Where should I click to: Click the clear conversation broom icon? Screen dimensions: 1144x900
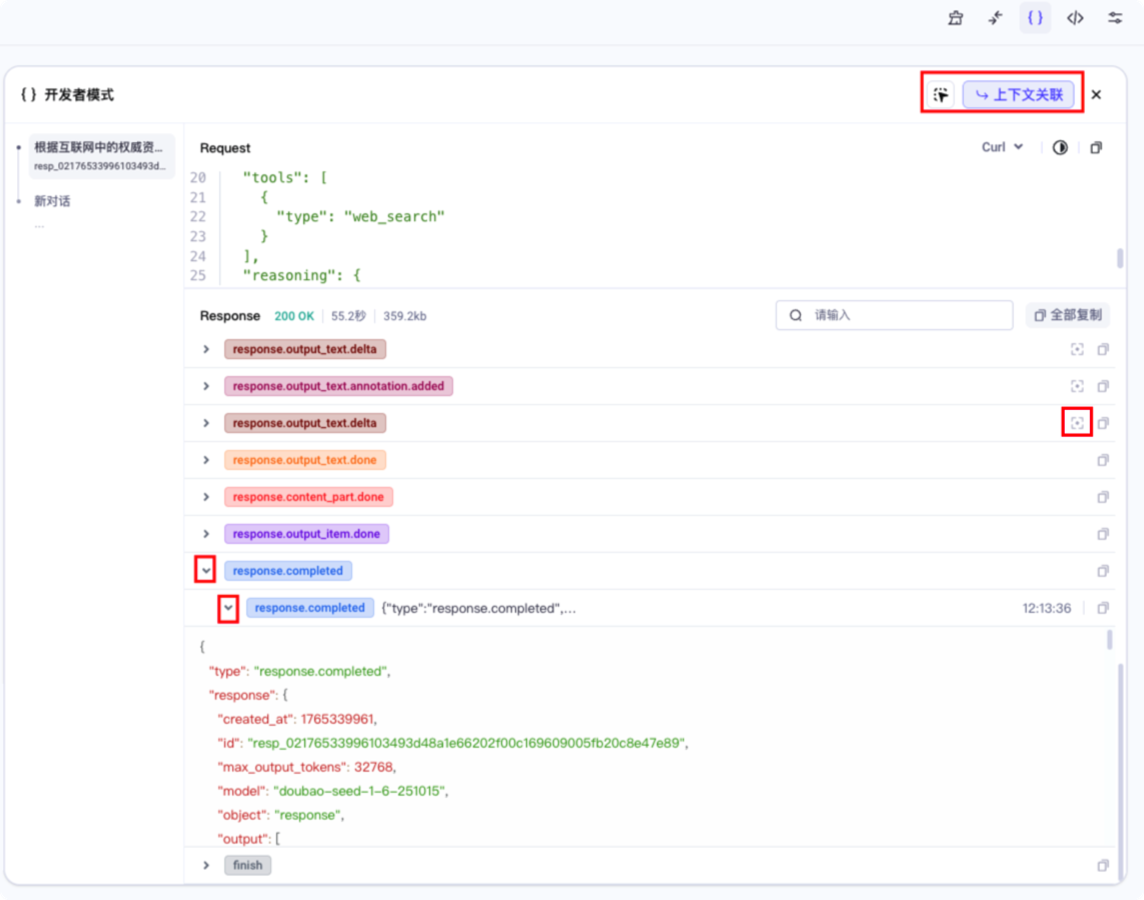955,18
